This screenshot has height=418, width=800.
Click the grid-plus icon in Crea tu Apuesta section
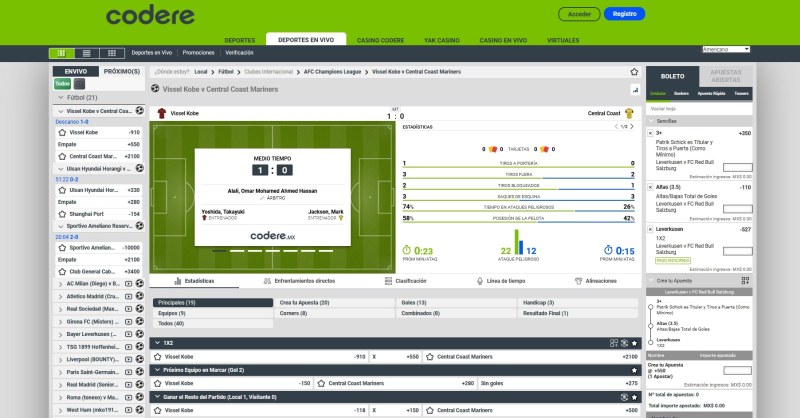[745, 281]
